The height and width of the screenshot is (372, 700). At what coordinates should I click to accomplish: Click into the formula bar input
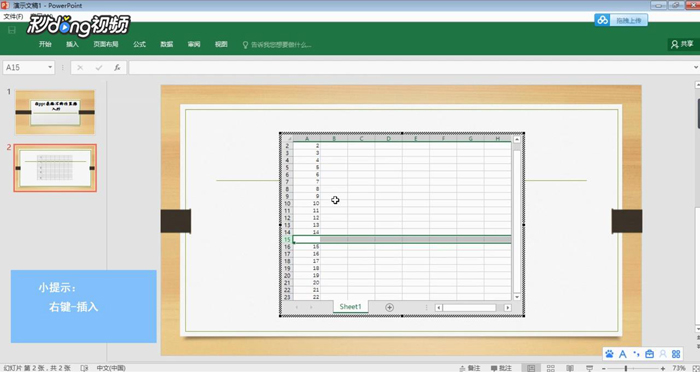click(x=410, y=67)
